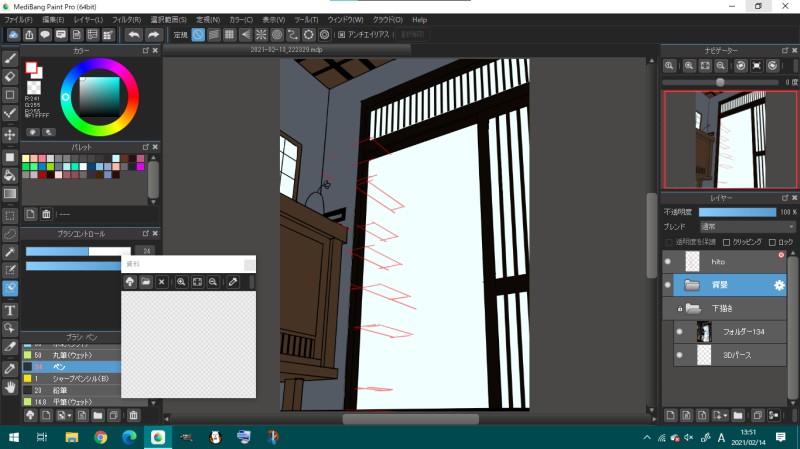
Task: Add a new layer folder
Action: pyautogui.click(x=738, y=415)
